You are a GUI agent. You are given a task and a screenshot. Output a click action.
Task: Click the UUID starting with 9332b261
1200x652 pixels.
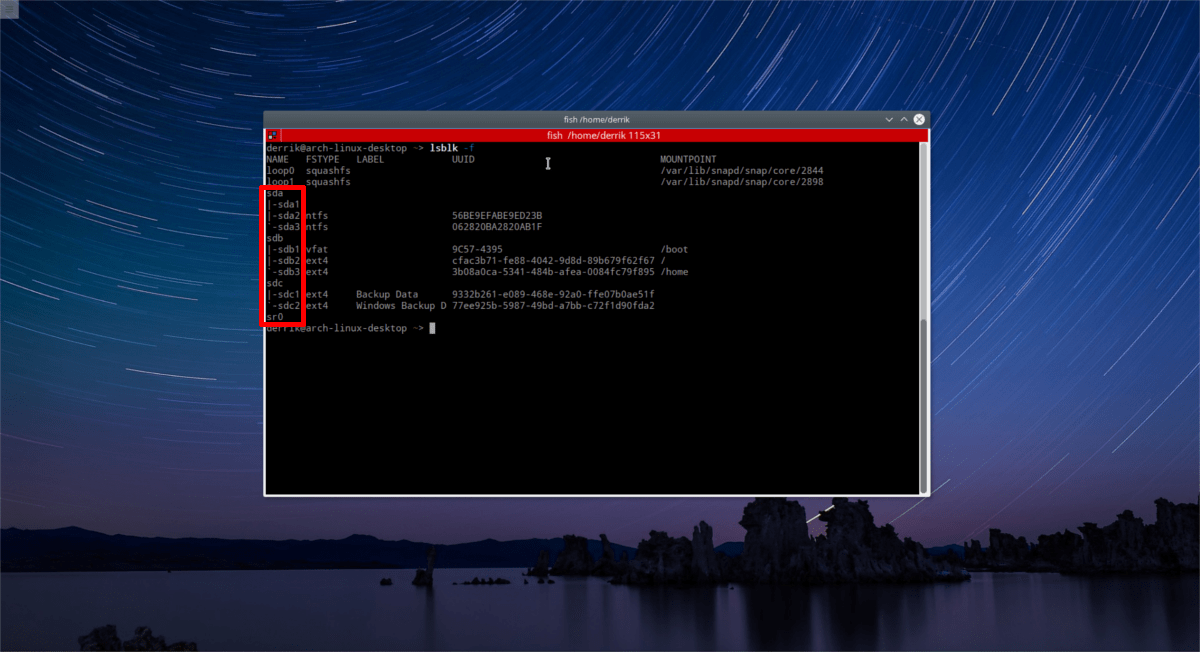(x=553, y=294)
